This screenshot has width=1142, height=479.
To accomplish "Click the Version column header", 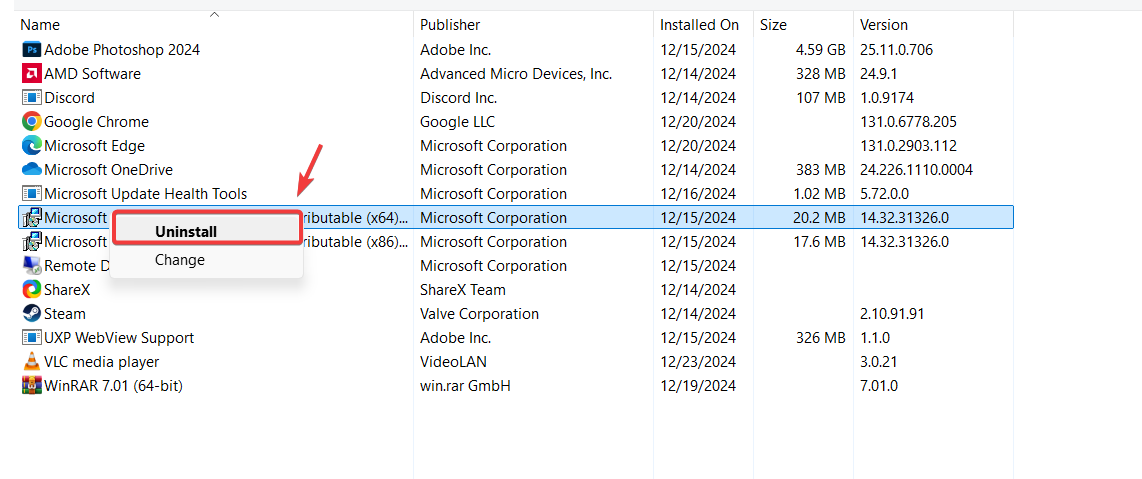I will pyautogui.click(x=884, y=25).
